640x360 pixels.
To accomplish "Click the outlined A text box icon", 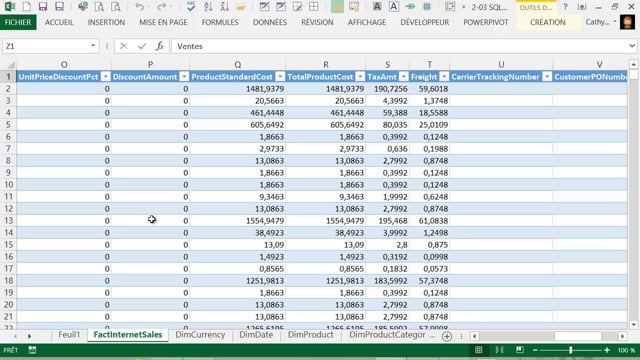I will [394, 7].
